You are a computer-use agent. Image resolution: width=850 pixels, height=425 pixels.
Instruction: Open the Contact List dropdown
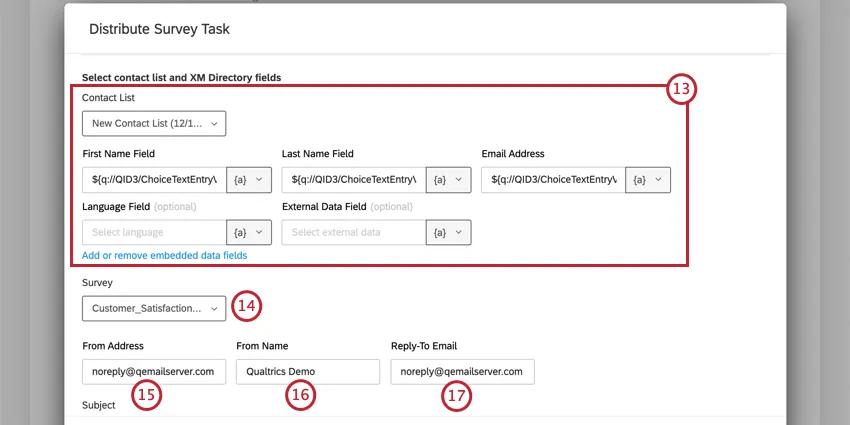(154, 123)
